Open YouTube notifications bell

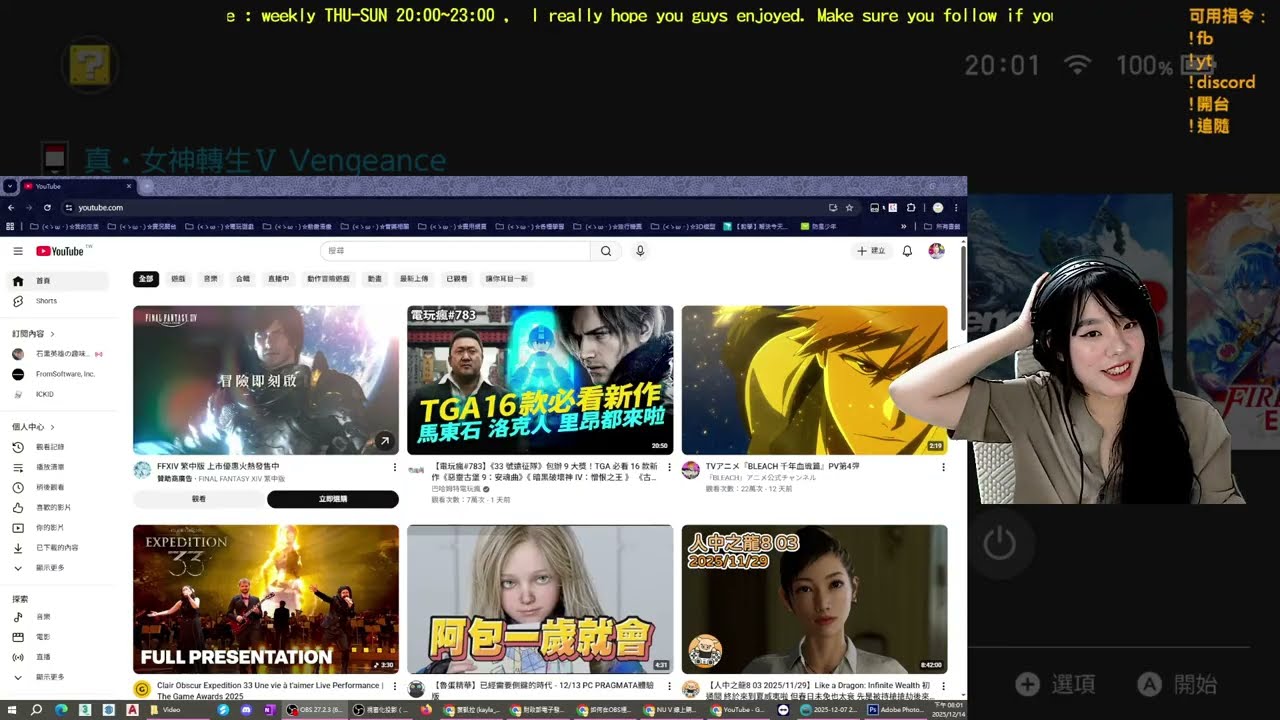point(907,251)
